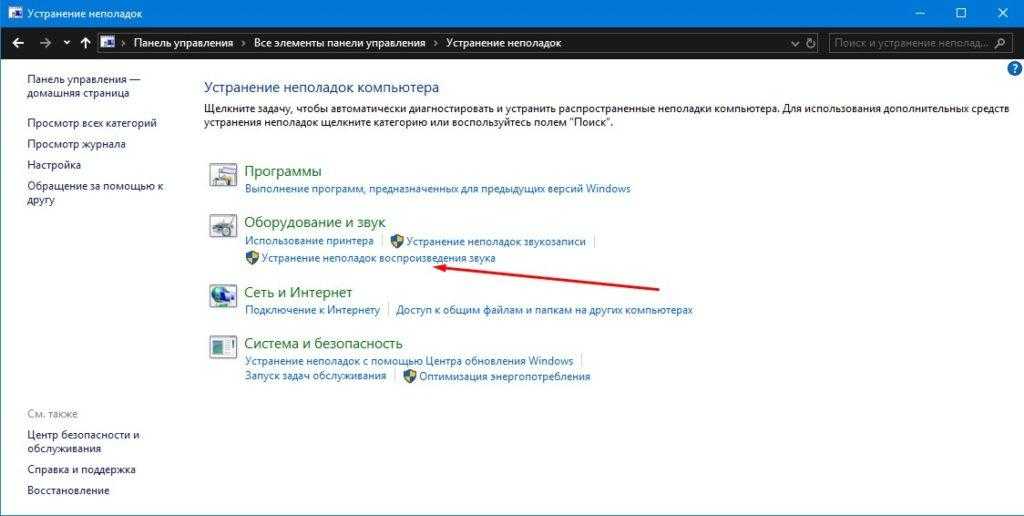Refresh the page with refresh icon
The height and width of the screenshot is (516, 1024).
(x=811, y=43)
